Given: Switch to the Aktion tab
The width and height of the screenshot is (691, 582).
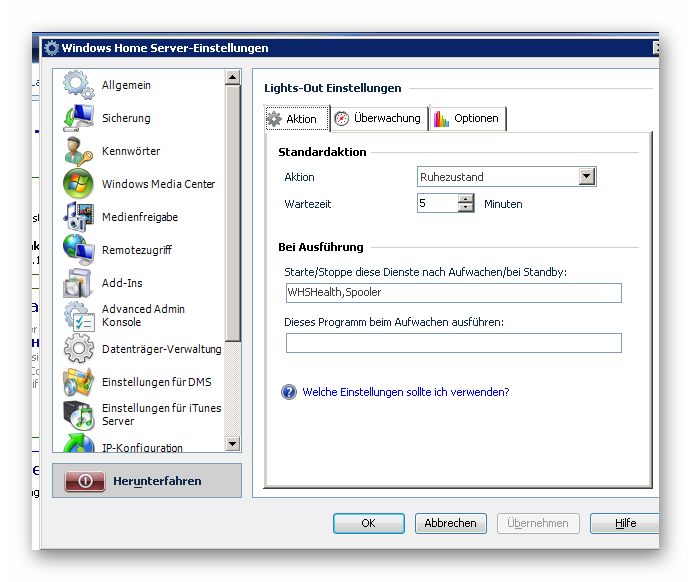Looking at the screenshot, I should pyautogui.click(x=297, y=119).
